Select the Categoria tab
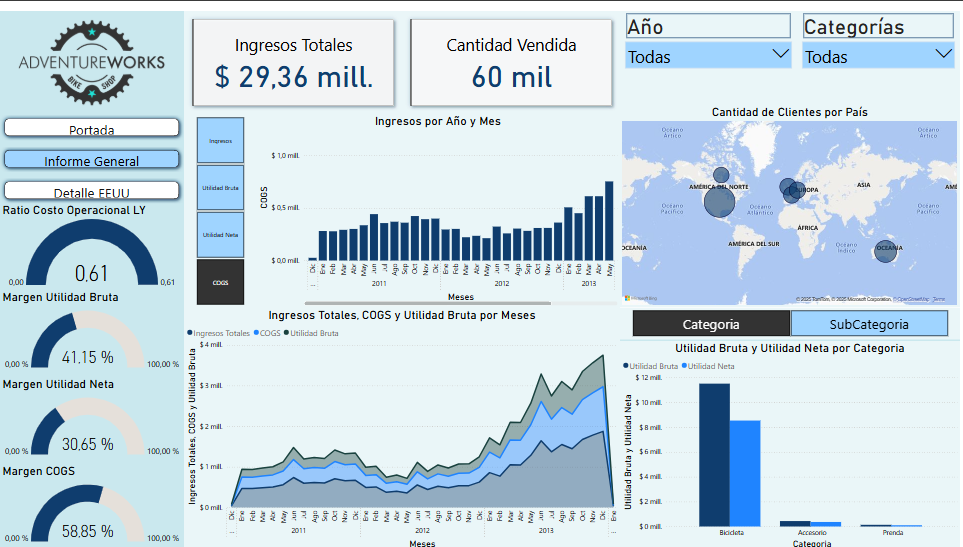The width and height of the screenshot is (963, 547). pos(711,324)
